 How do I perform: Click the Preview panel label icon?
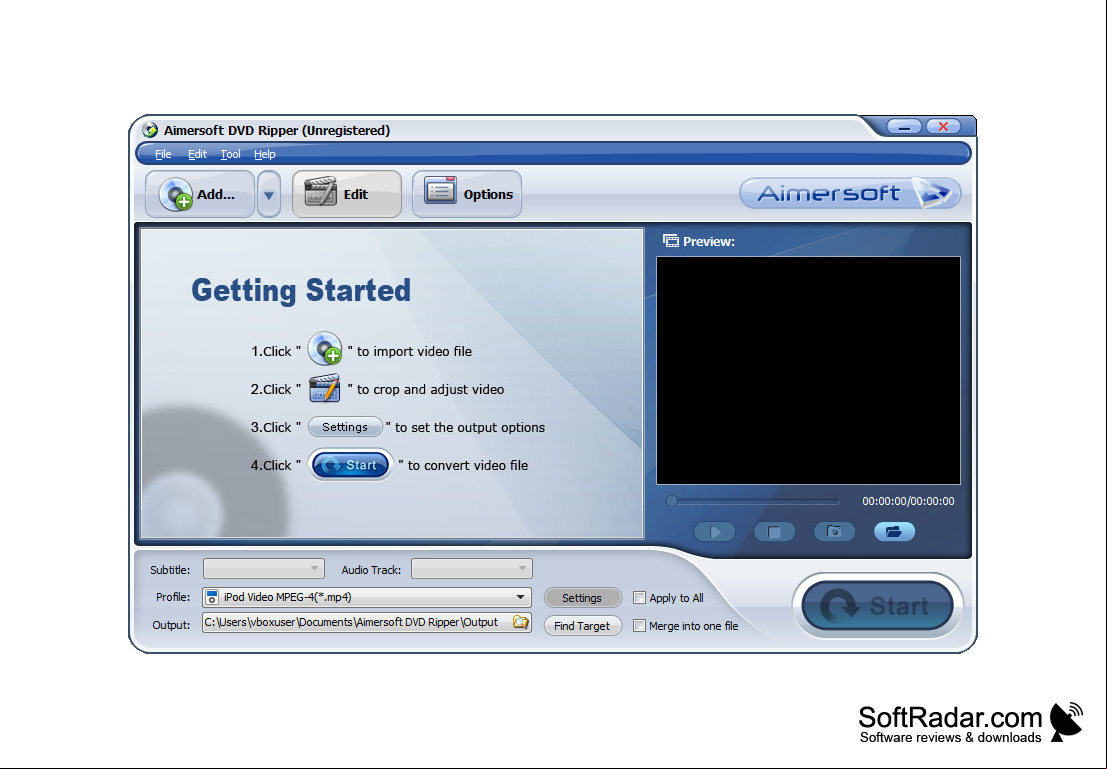(671, 241)
